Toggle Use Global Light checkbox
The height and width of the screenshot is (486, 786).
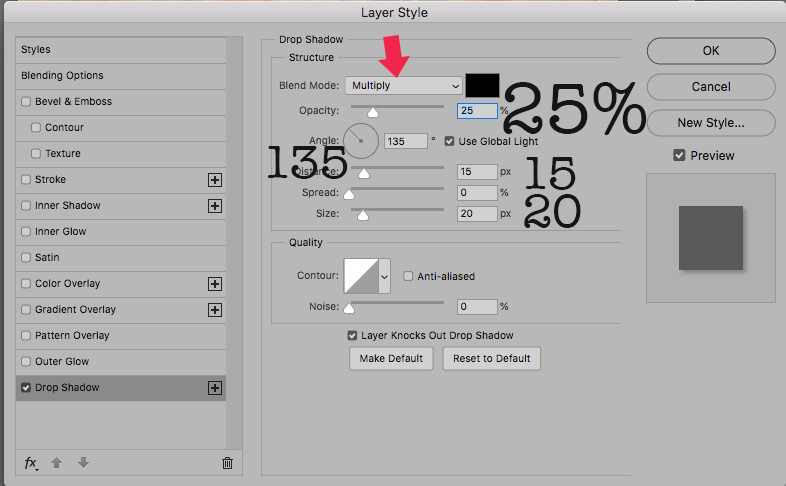click(450, 141)
